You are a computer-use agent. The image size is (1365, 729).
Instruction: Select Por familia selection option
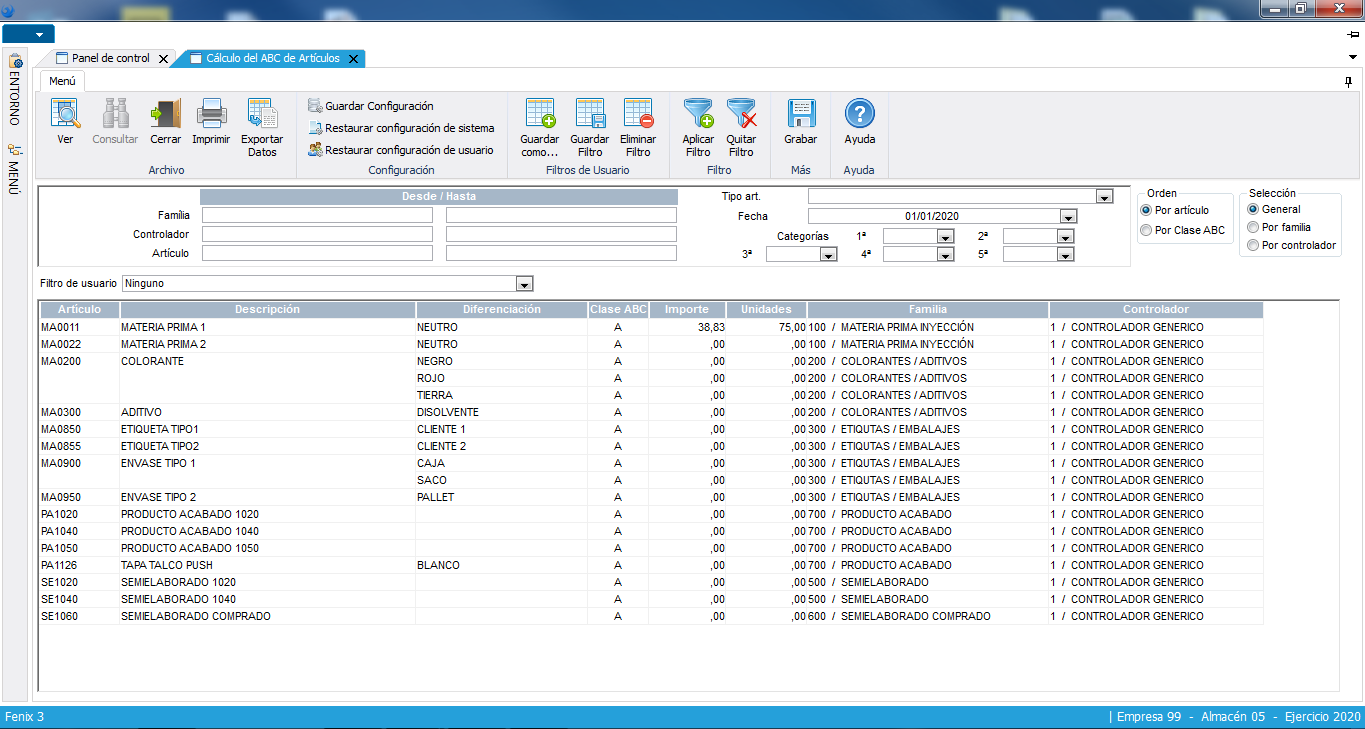(1253, 228)
